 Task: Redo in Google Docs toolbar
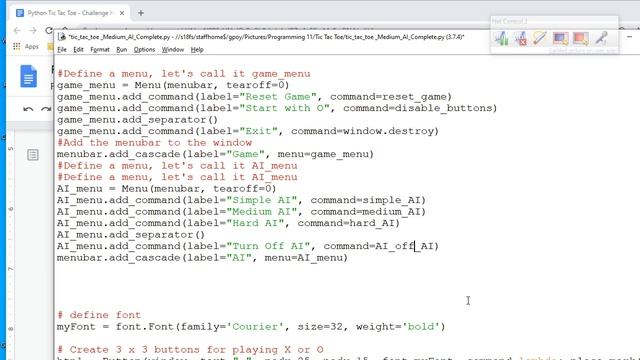(x=46, y=109)
